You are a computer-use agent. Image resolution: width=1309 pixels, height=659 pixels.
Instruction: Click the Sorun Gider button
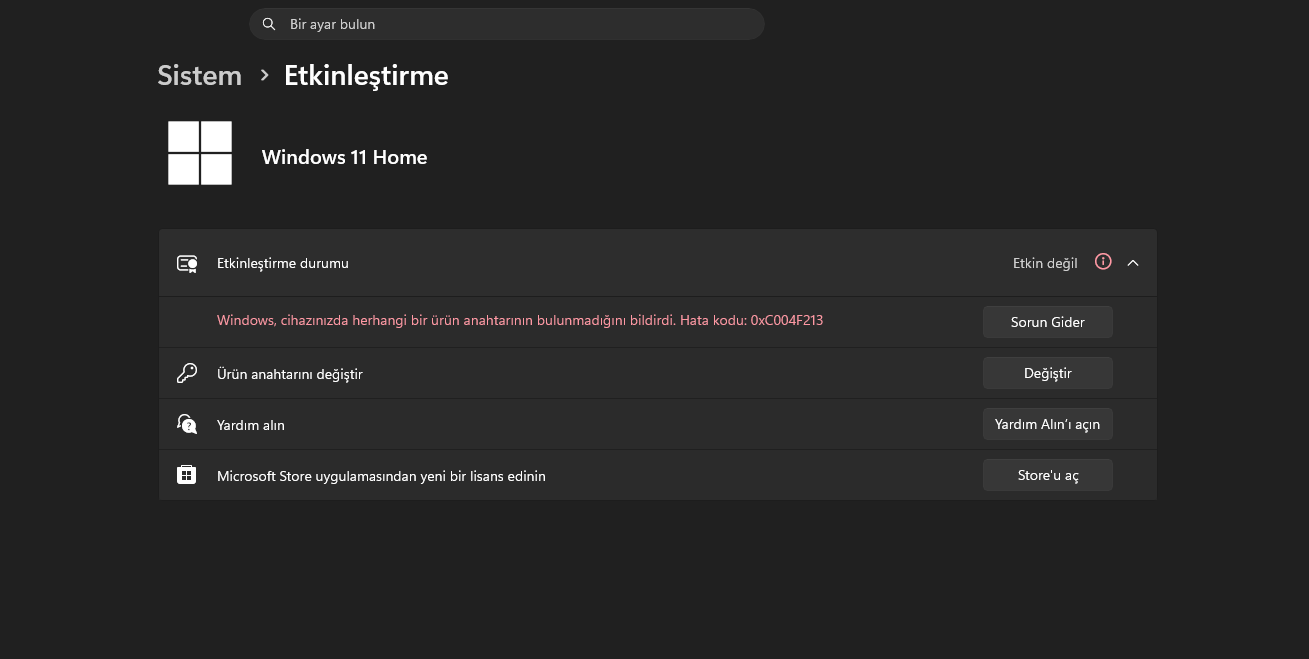point(1048,322)
